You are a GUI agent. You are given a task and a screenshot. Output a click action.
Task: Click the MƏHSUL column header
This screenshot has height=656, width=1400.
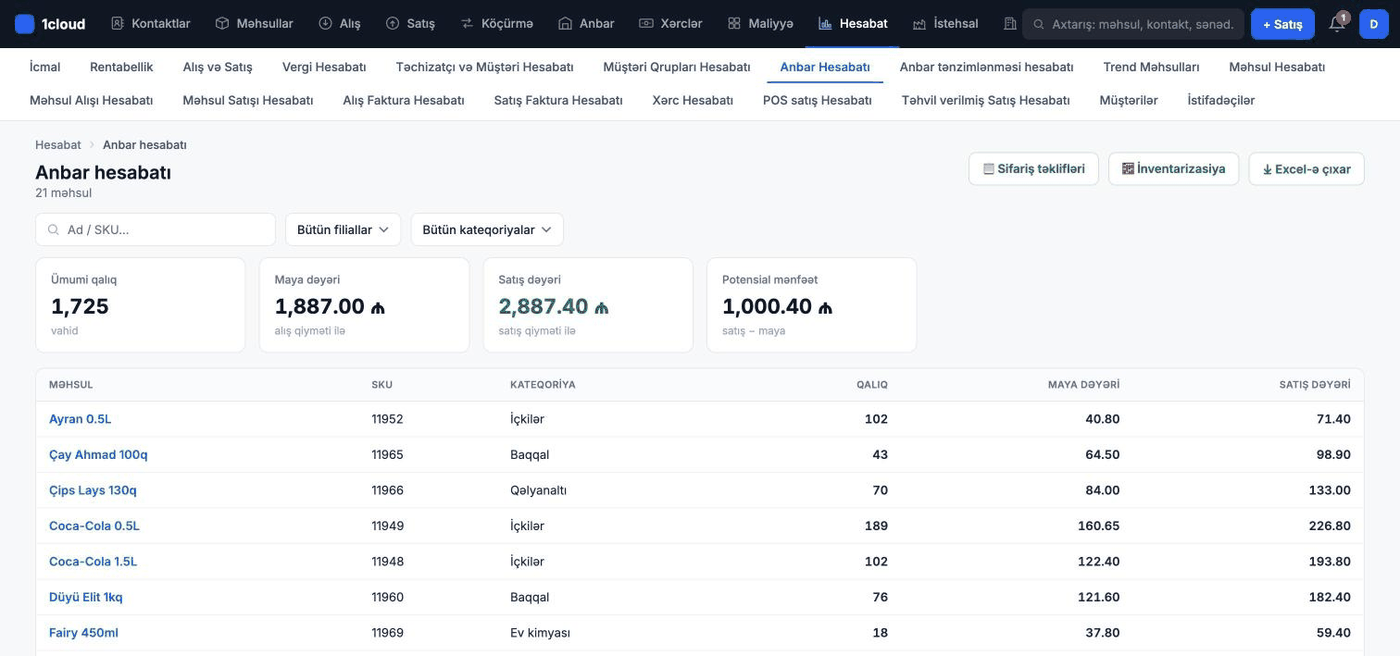(71, 385)
